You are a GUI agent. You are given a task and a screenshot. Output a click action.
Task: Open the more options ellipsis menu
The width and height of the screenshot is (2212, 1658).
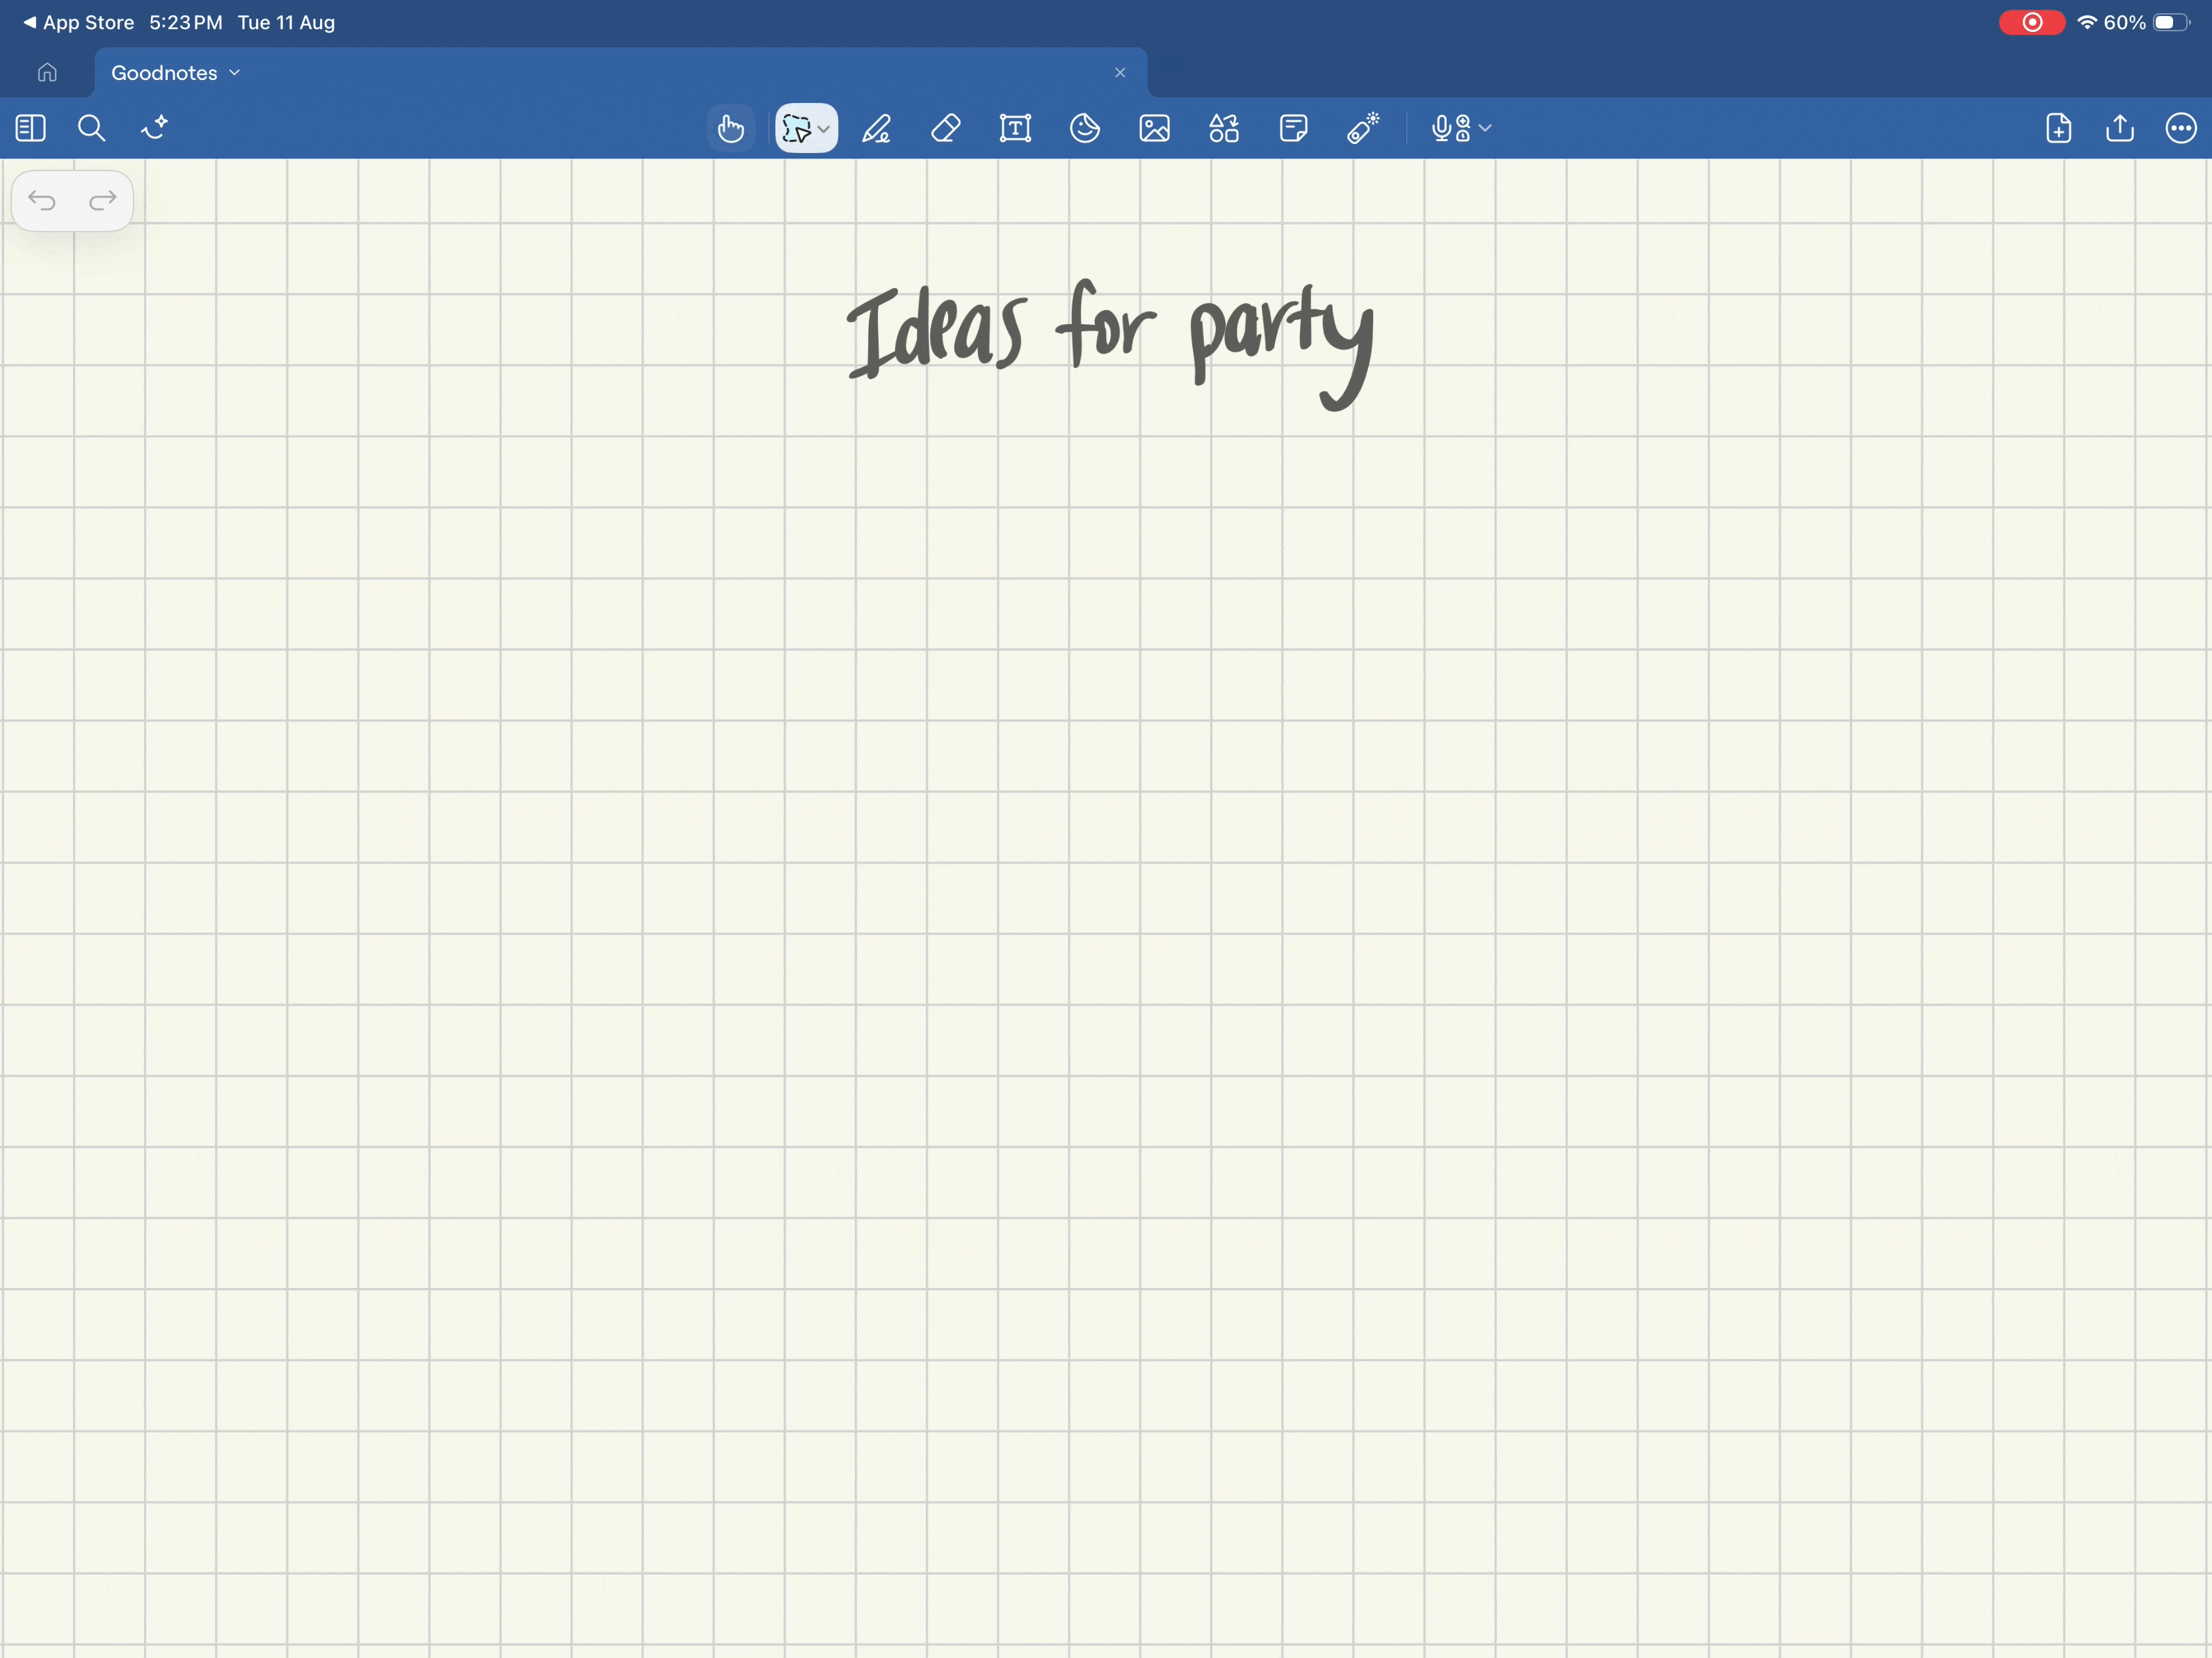2181,128
